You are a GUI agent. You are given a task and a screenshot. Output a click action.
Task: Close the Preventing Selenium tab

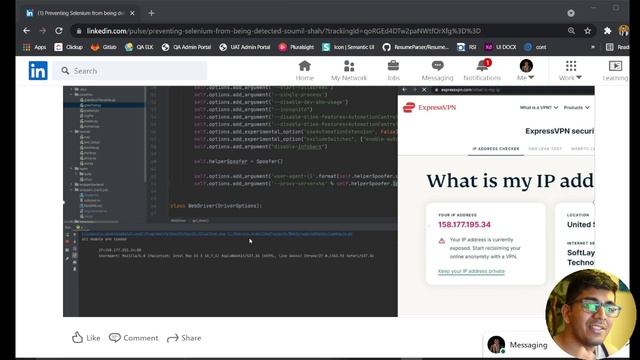132,13
